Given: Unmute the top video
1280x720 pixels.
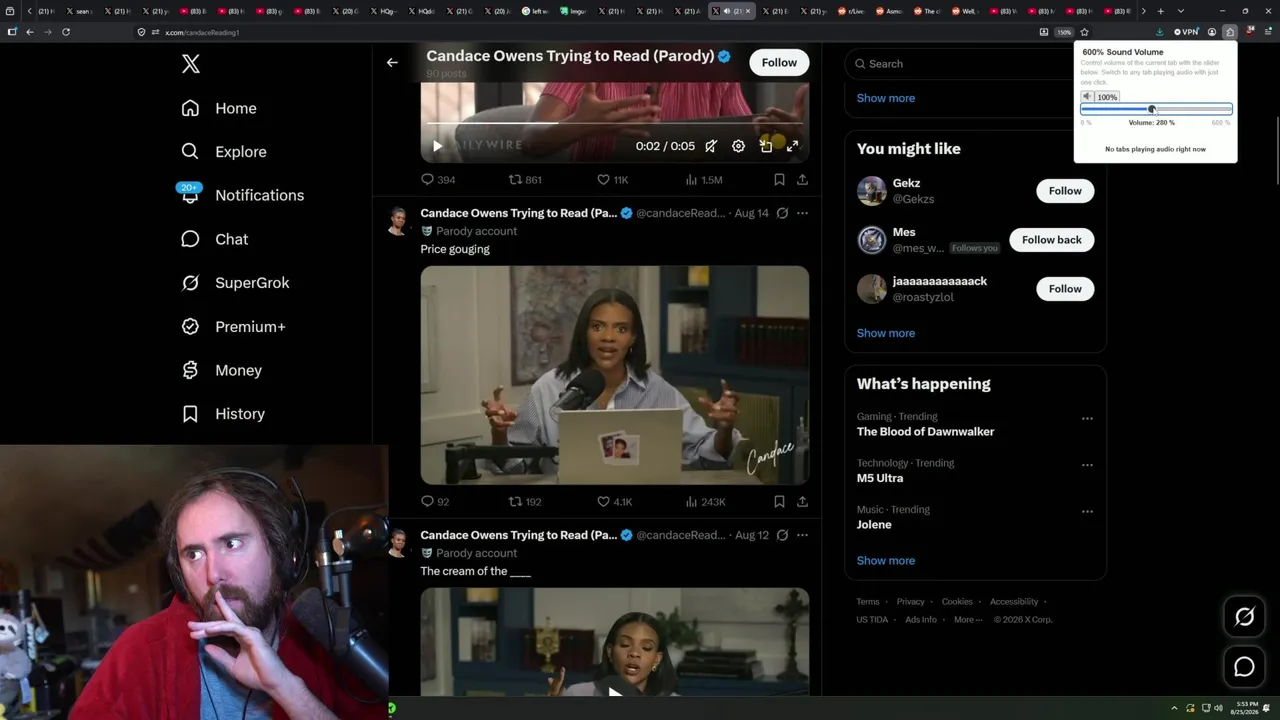Looking at the screenshot, I should click(711, 146).
